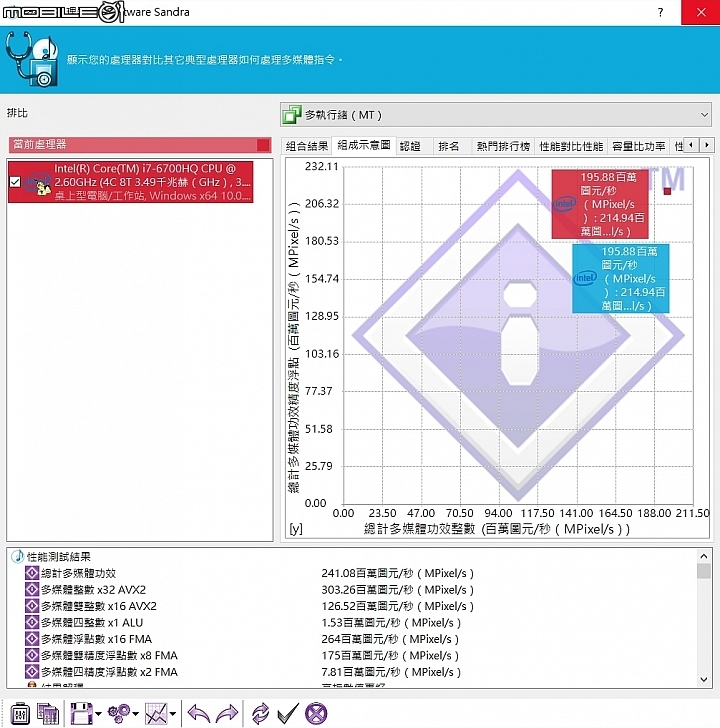The image size is (720, 728).
Task: Open the gears icon dropdown arrow
Action: 136,714
